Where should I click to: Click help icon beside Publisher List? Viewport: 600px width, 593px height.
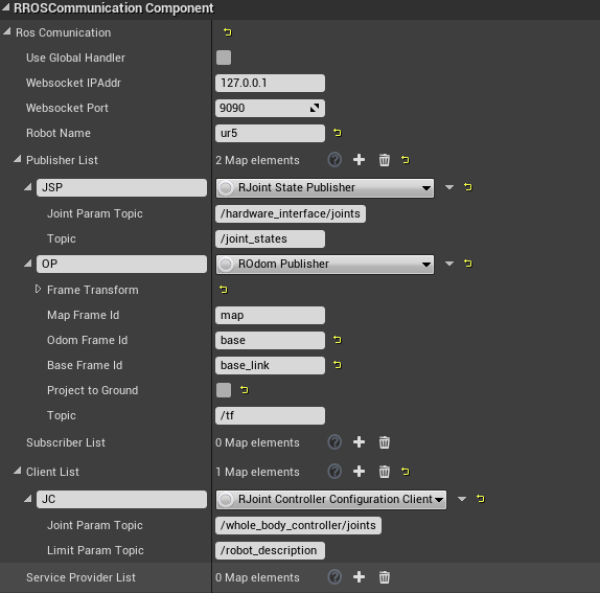(x=334, y=160)
